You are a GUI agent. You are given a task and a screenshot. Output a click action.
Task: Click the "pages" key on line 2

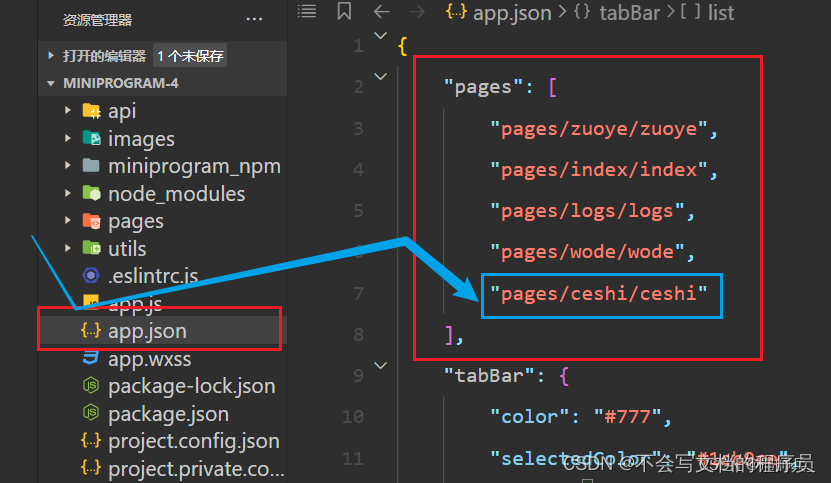483,87
